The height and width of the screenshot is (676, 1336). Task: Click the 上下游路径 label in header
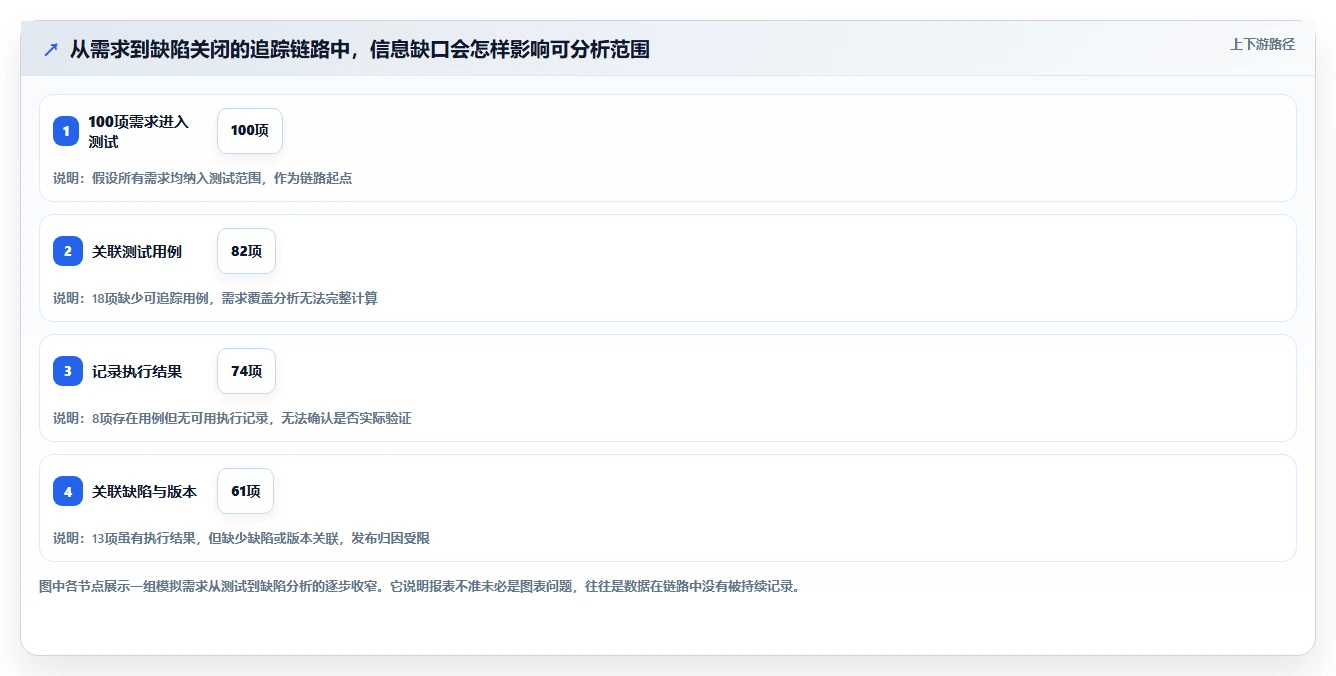tap(1262, 44)
